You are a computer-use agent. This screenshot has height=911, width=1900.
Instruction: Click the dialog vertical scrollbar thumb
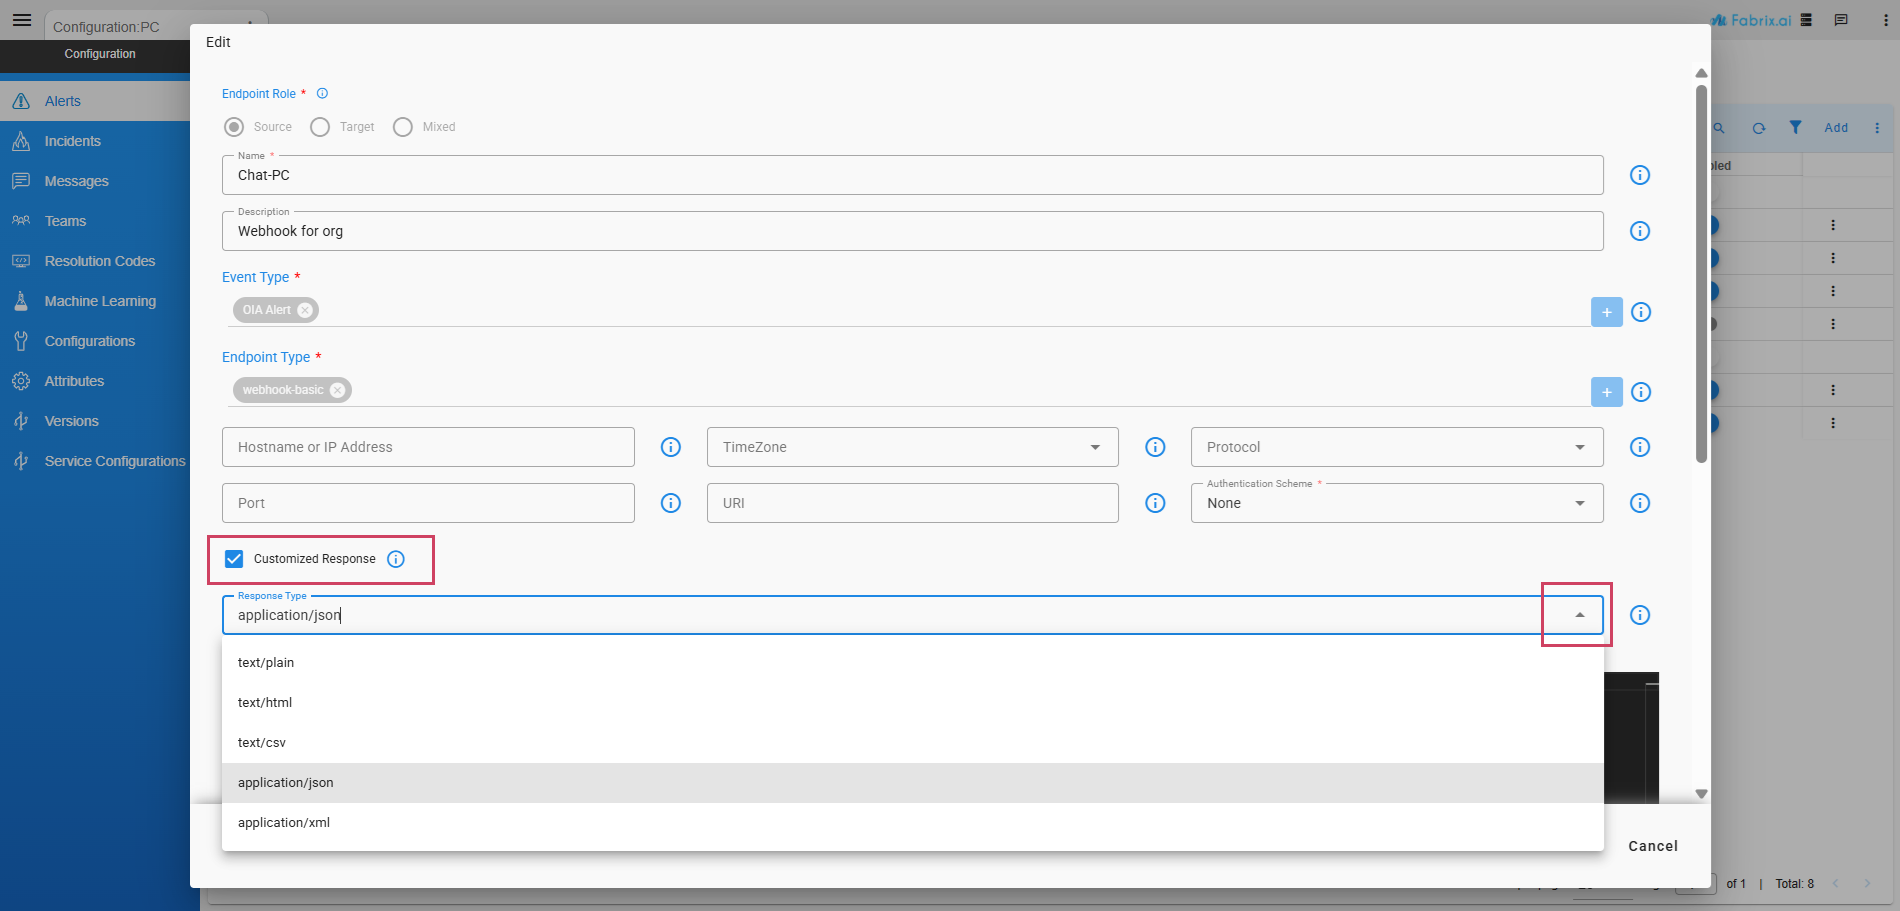[1701, 274]
